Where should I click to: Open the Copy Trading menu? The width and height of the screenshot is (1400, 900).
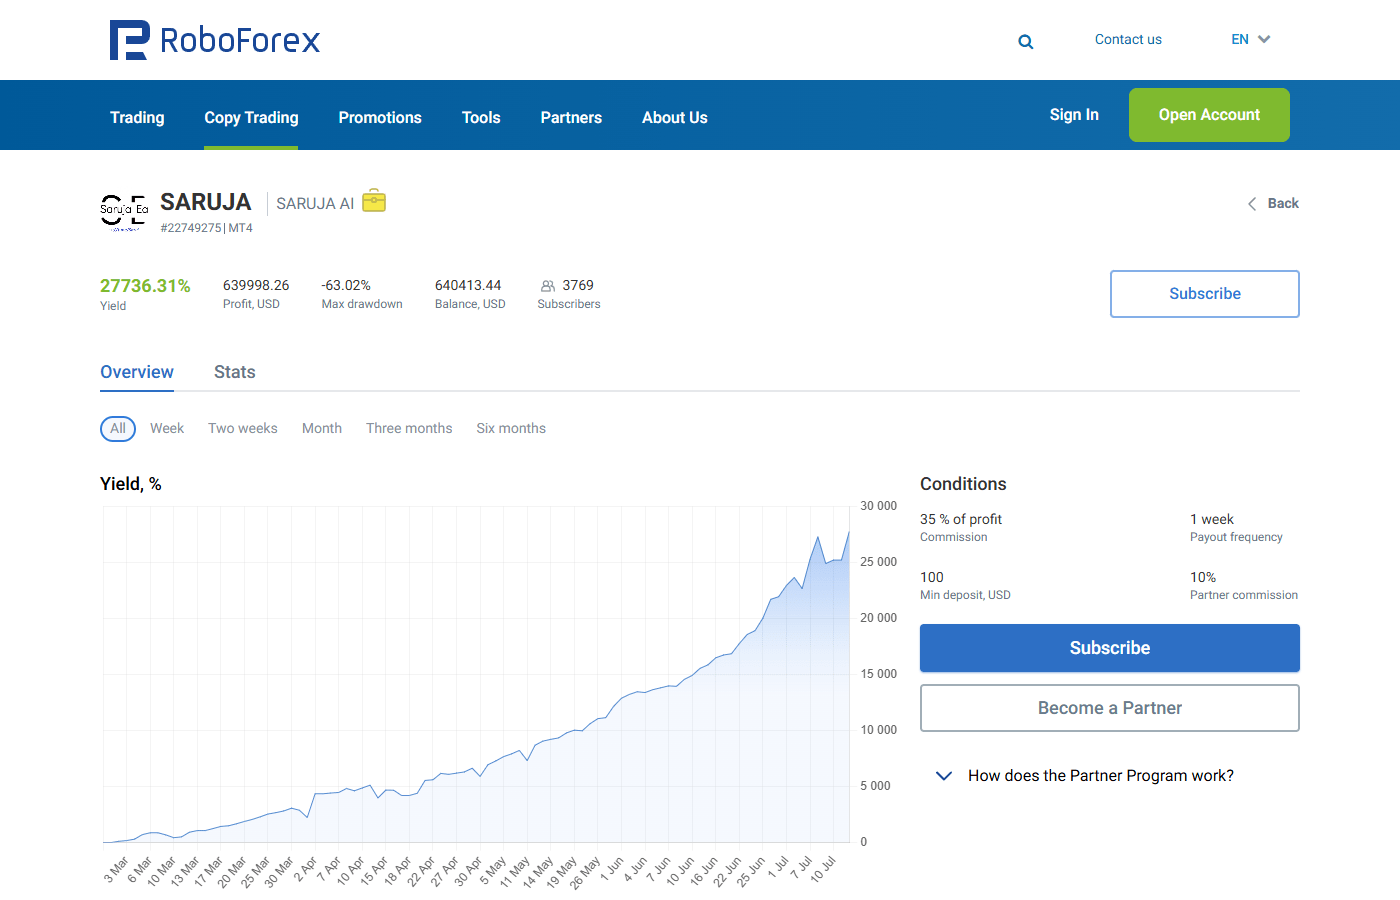click(251, 117)
